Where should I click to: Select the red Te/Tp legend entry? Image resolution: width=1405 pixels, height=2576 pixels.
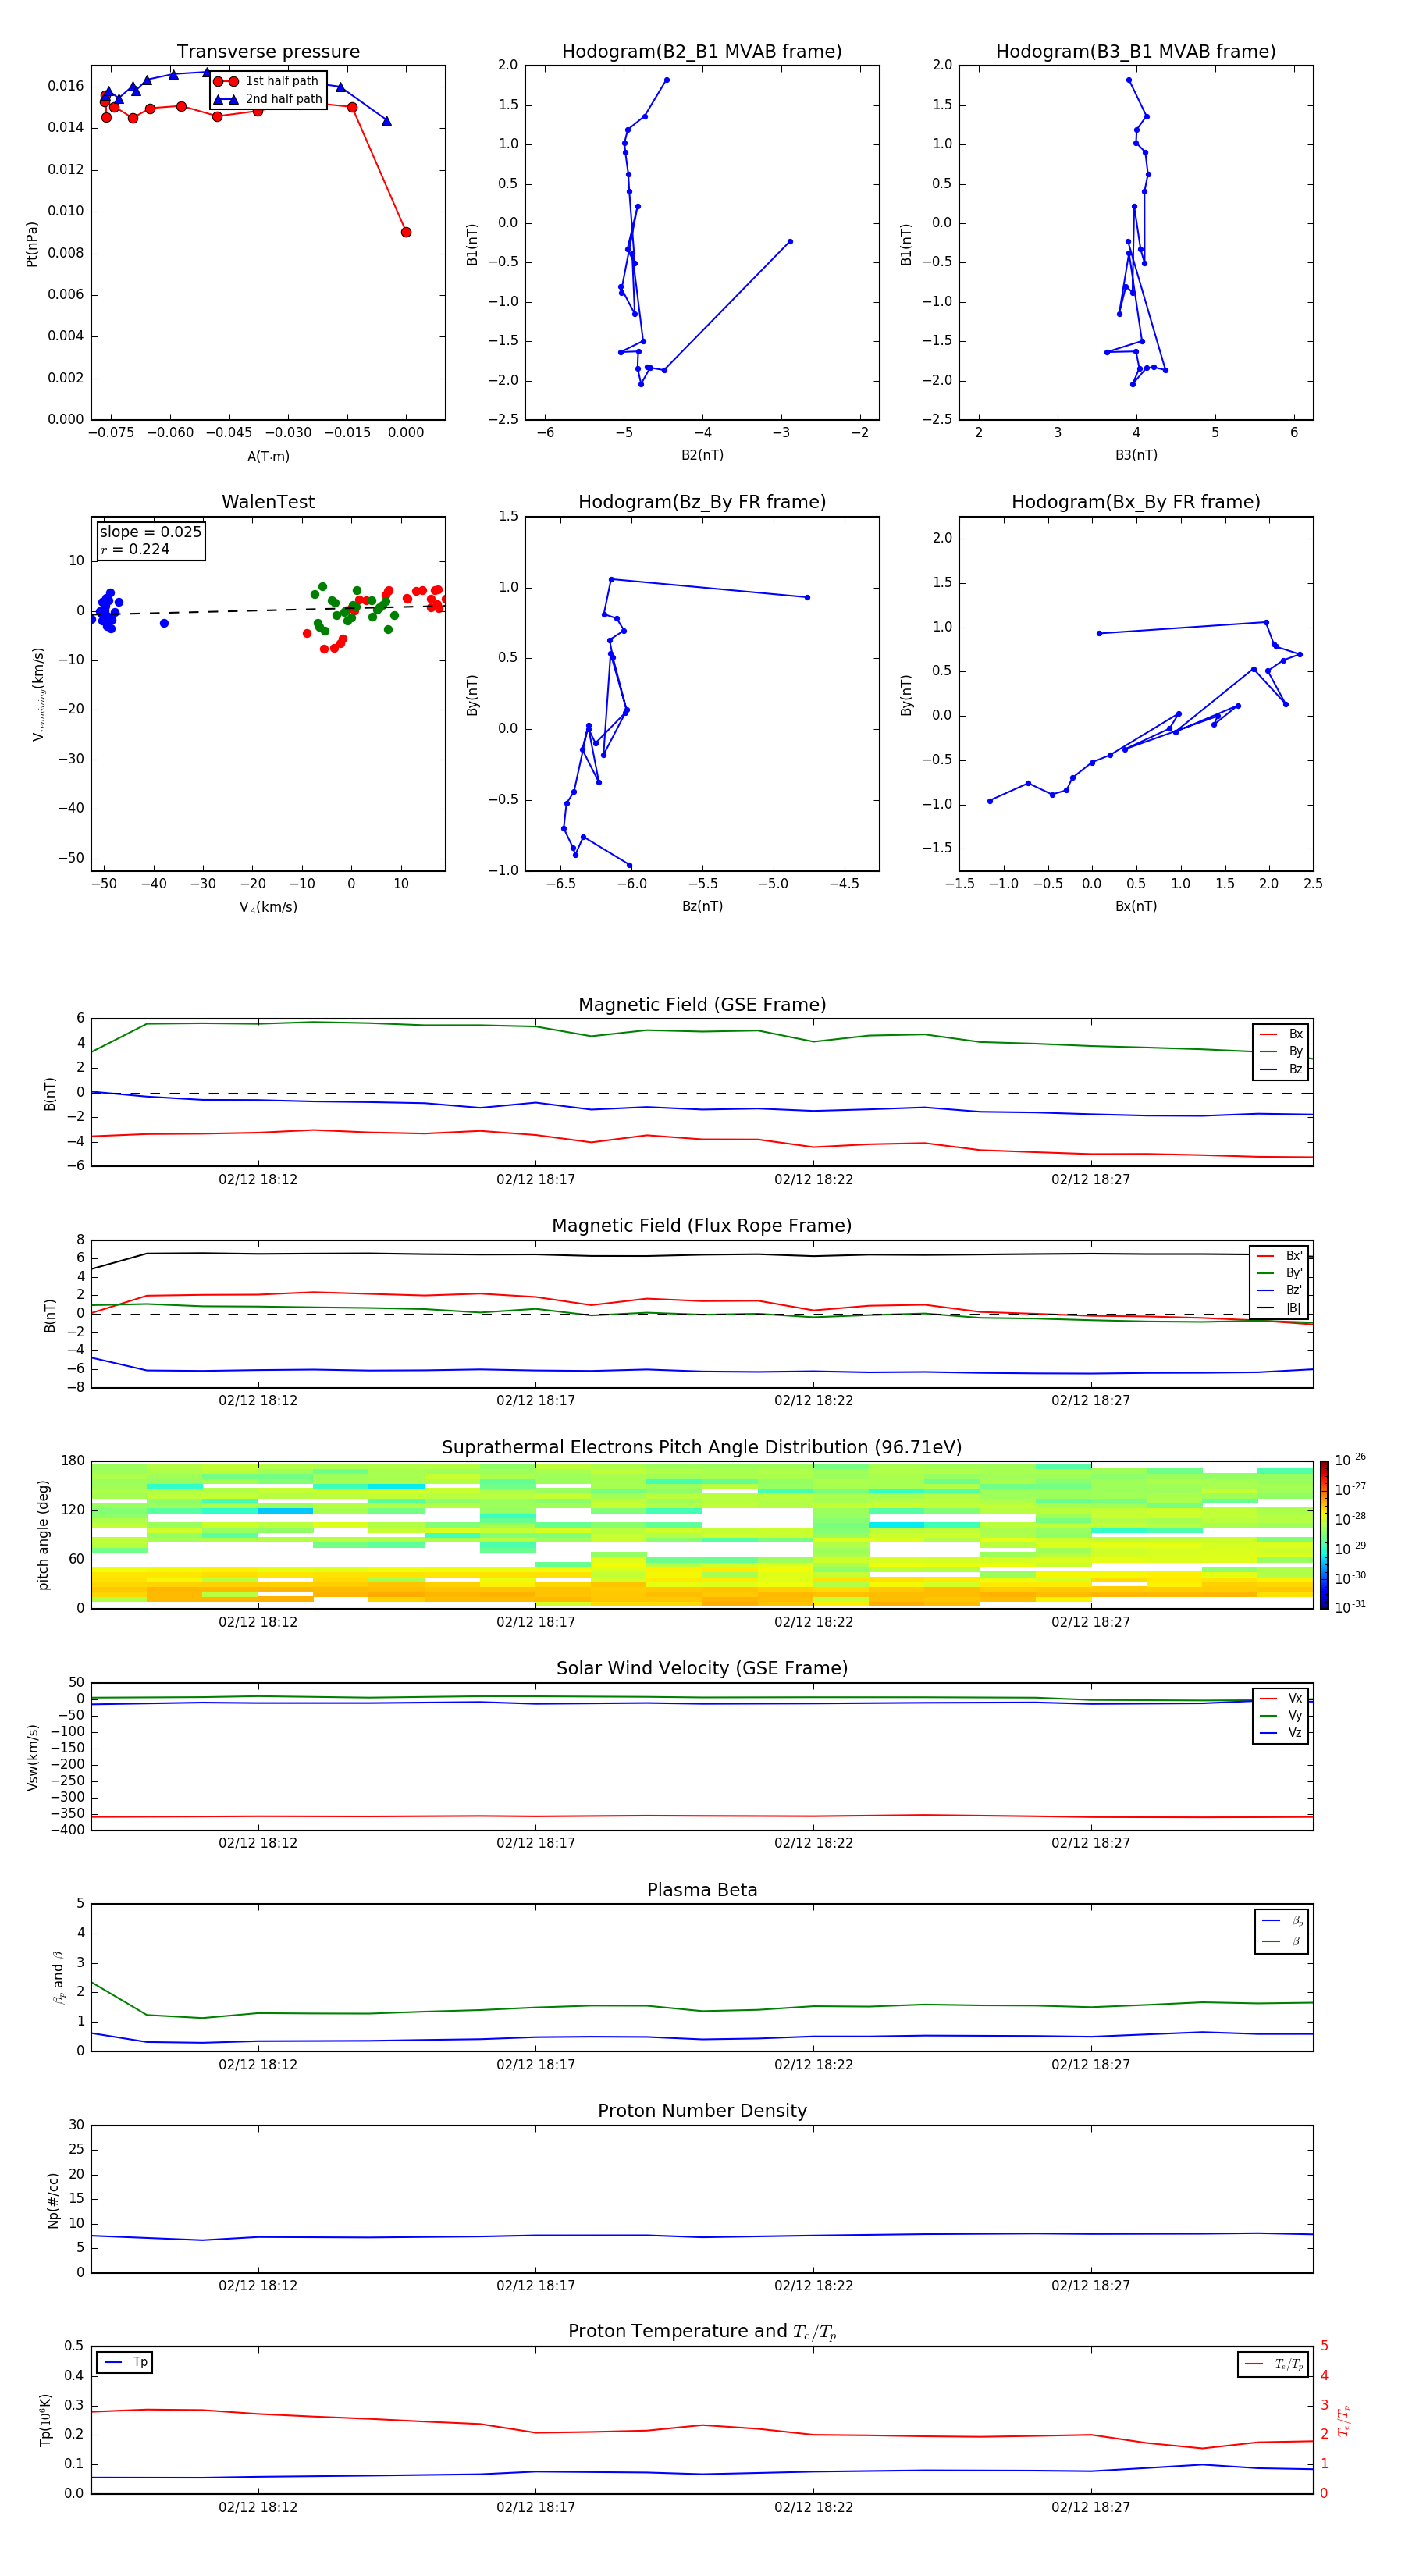[x=1274, y=2364]
